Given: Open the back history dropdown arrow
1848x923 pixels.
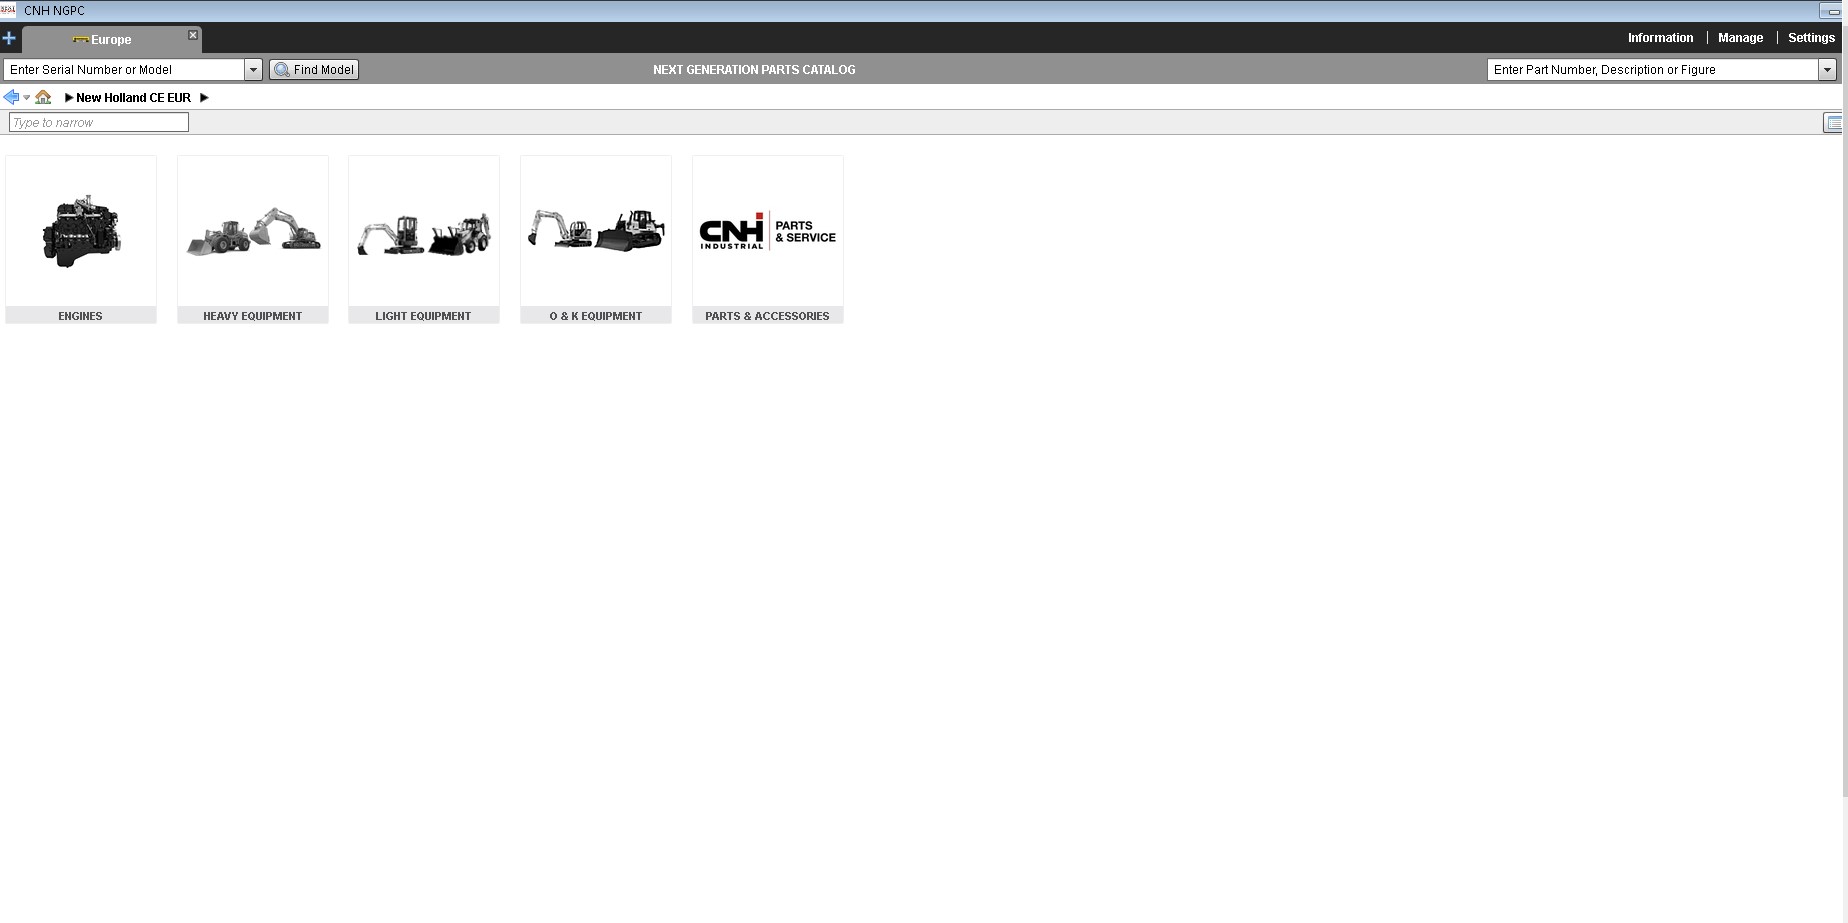Looking at the screenshot, I should 26,98.
